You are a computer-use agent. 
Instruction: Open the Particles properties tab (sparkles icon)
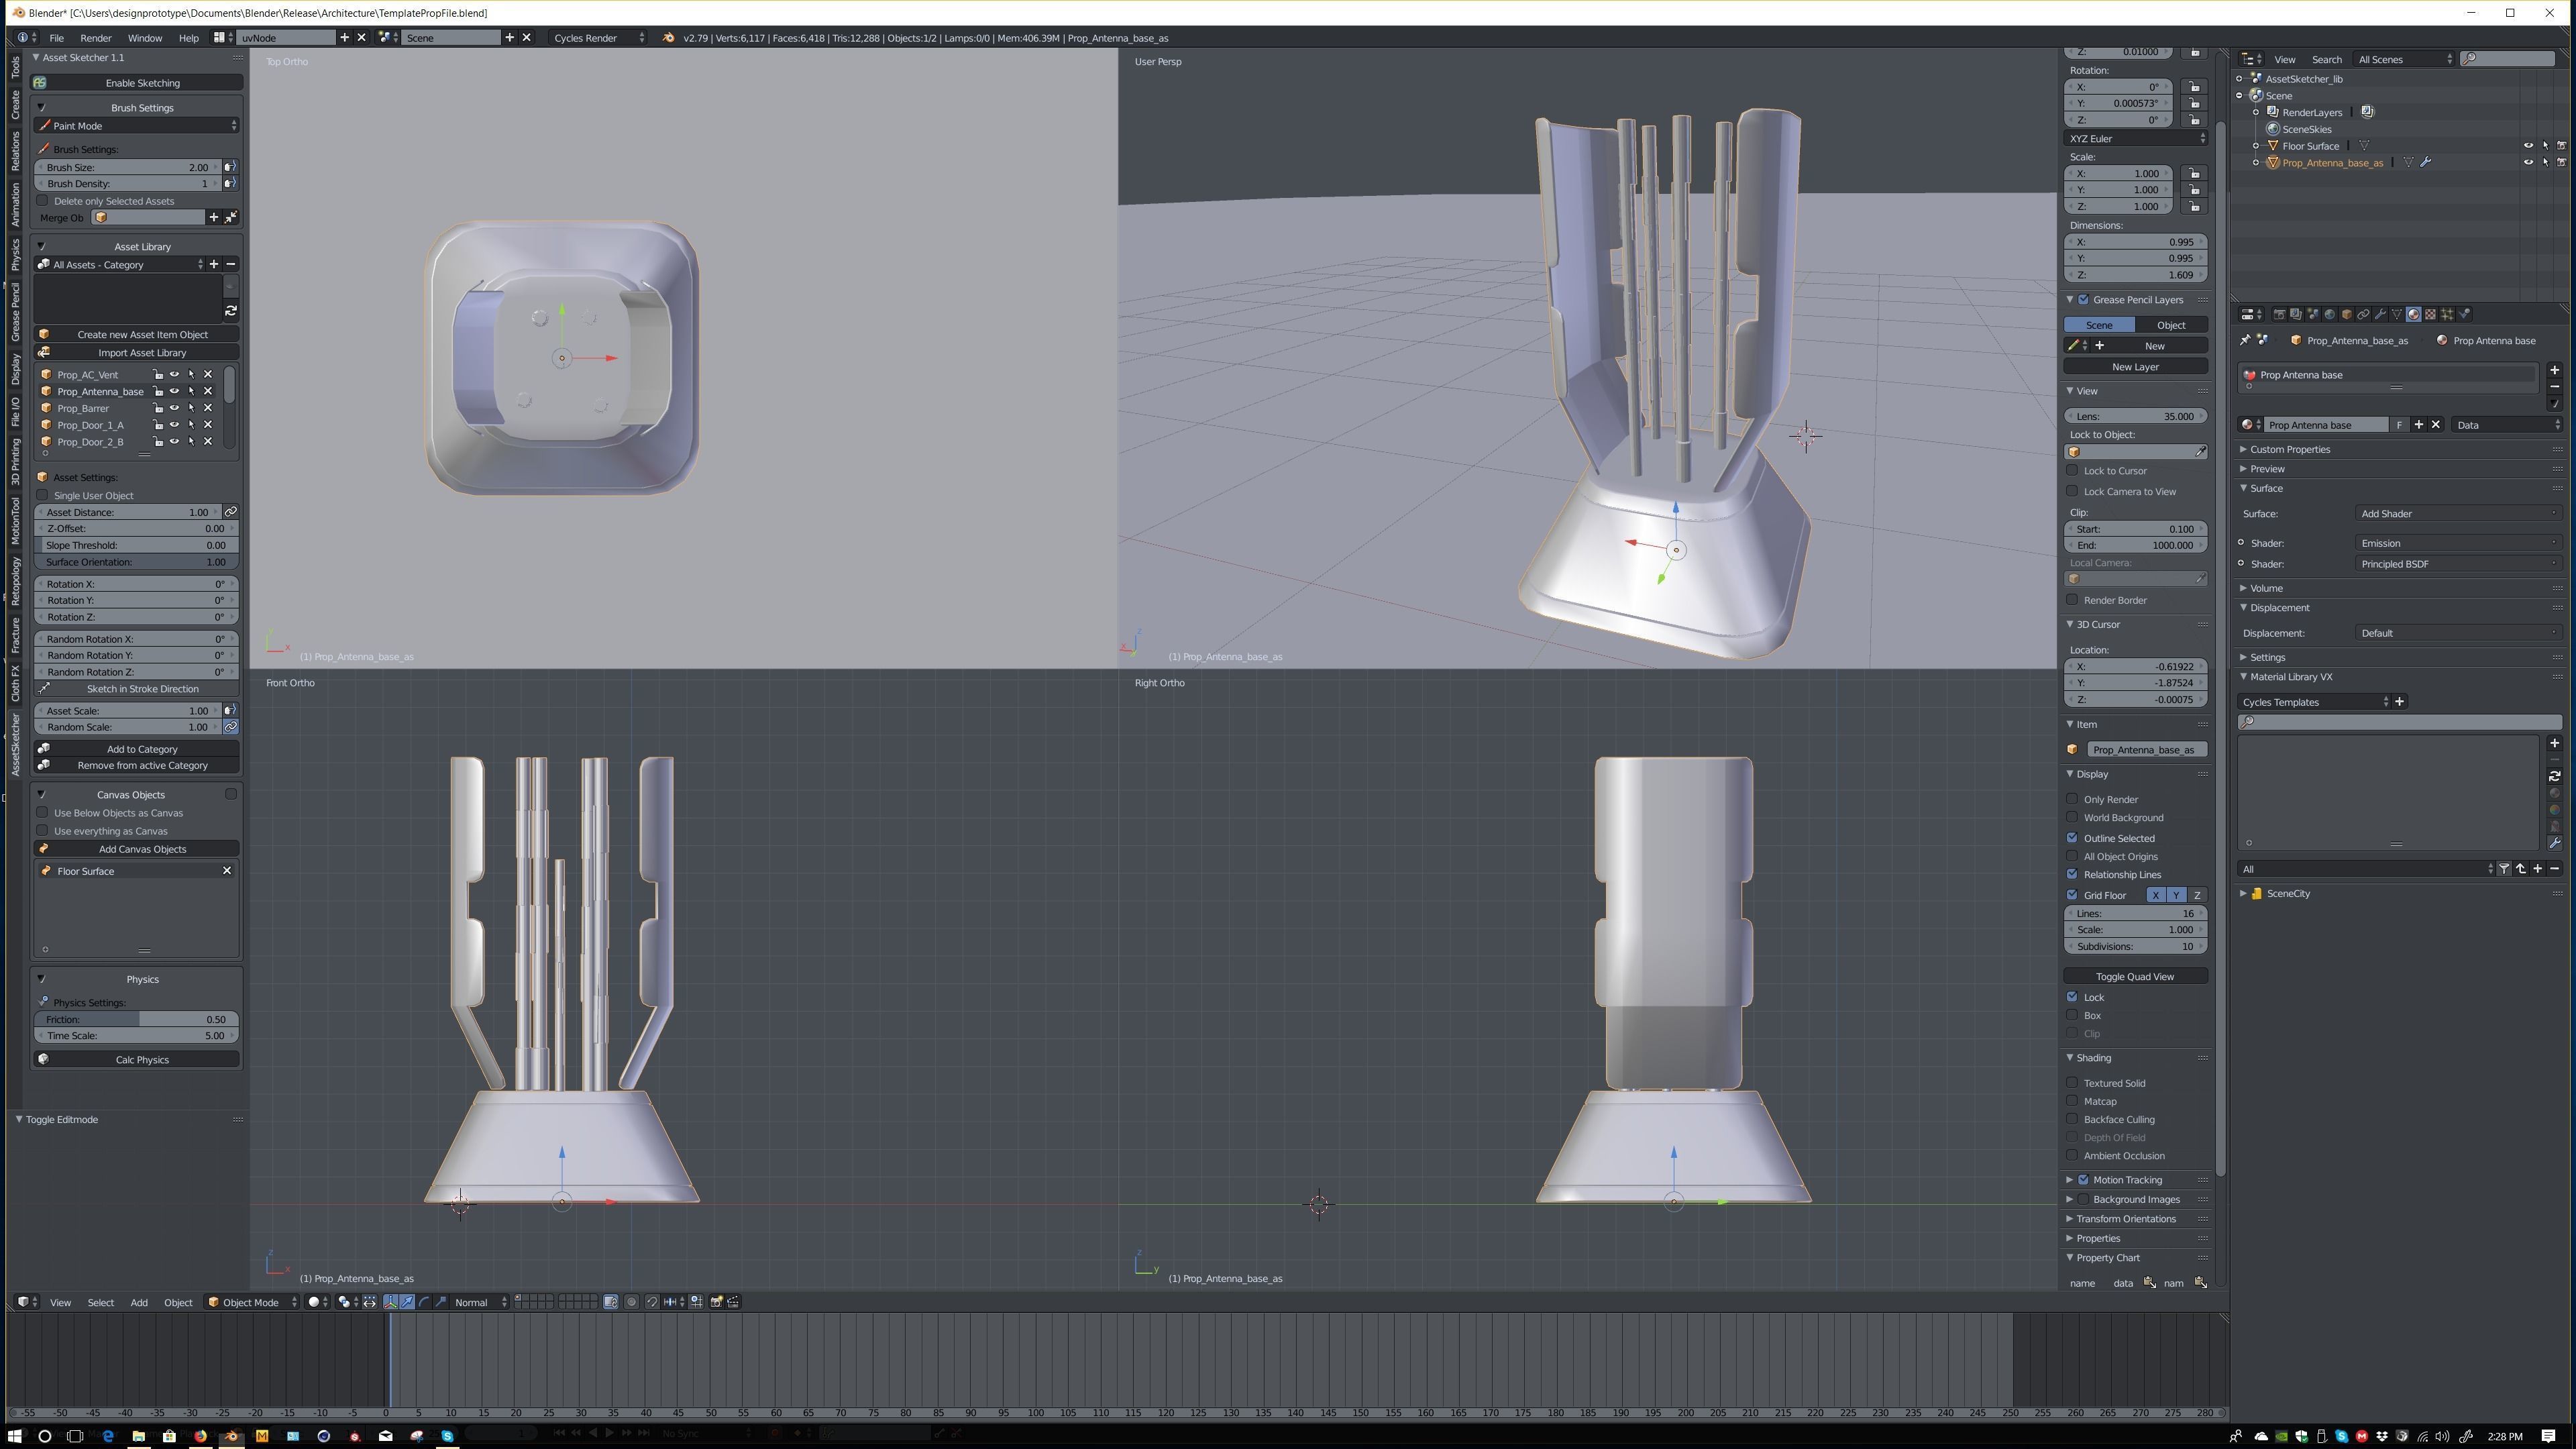point(2448,314)
